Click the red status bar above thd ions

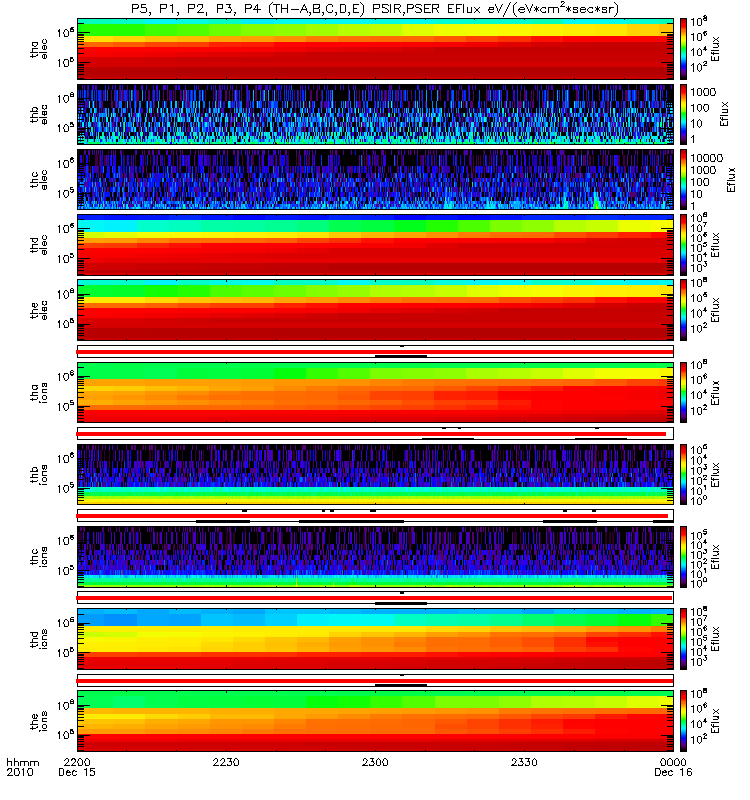376,598
